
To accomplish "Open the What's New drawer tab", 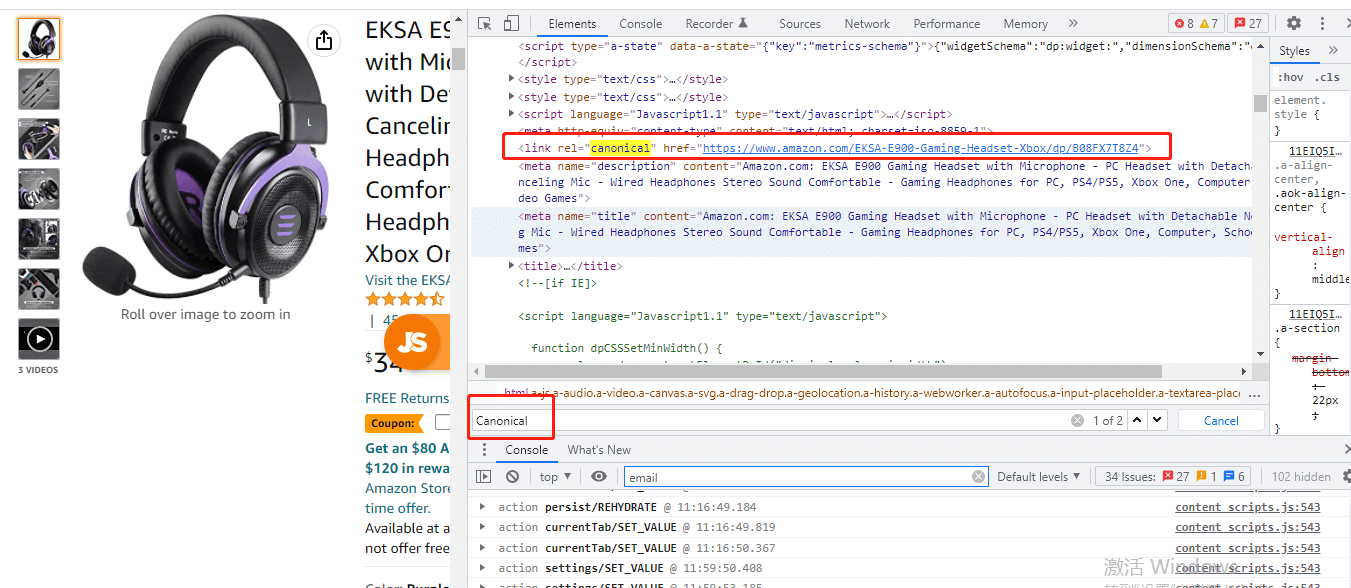I will 599,450.
